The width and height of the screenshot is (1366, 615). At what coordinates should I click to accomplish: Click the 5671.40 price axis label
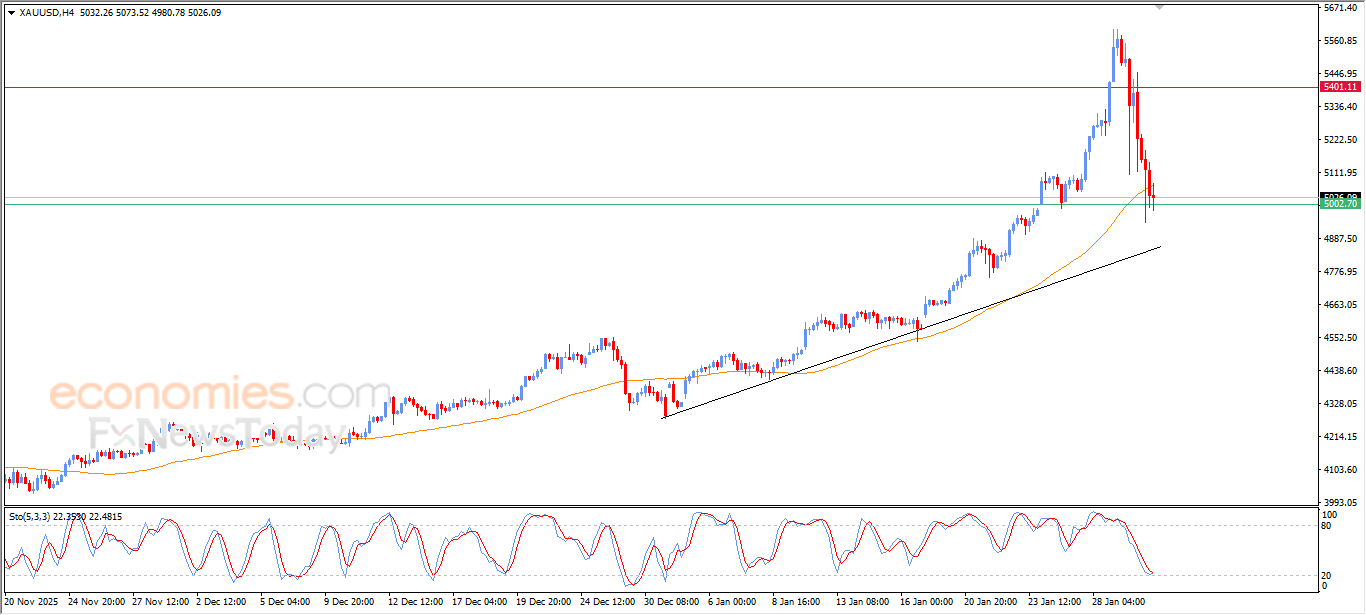click(1340, 8)
